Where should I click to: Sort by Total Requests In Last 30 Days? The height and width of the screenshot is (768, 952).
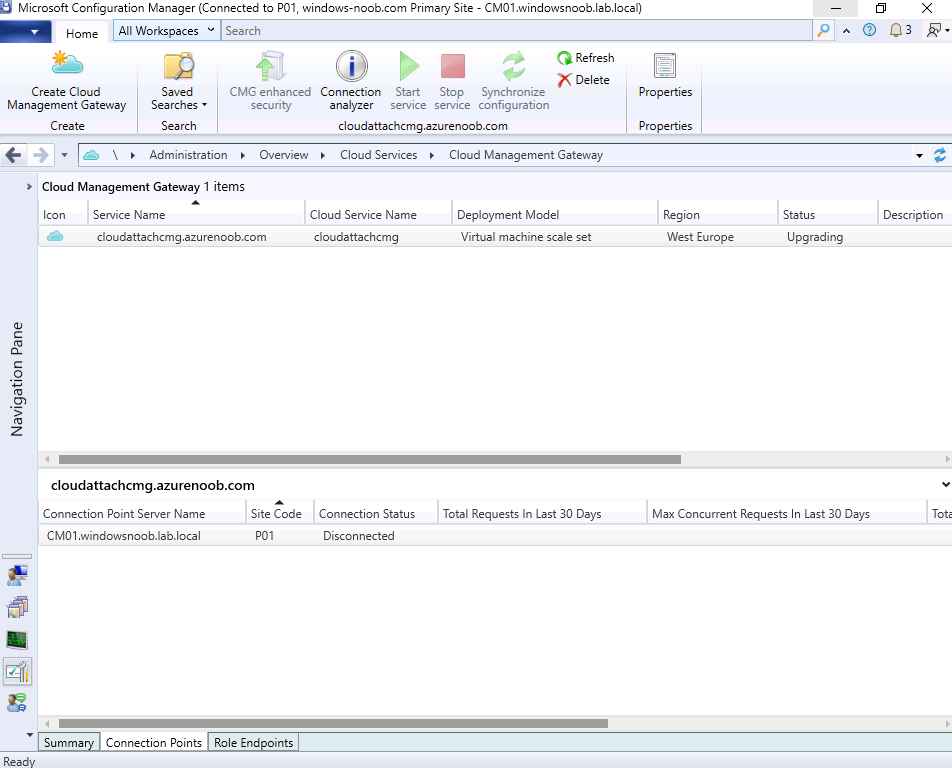543,514
